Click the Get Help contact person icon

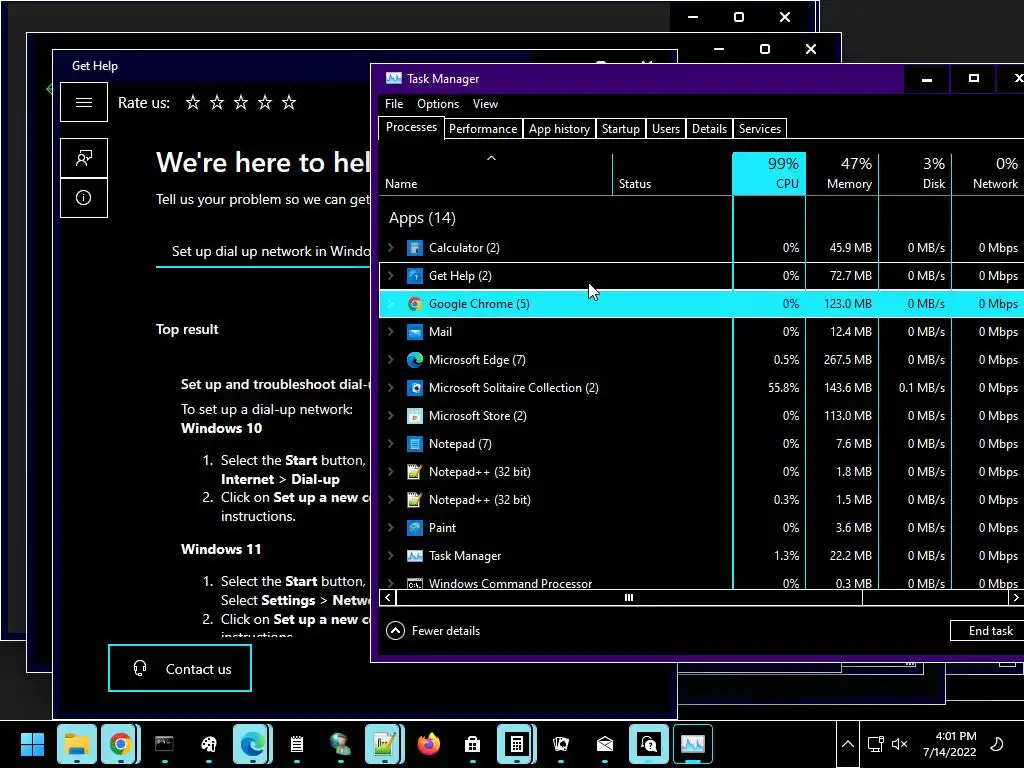84,158
